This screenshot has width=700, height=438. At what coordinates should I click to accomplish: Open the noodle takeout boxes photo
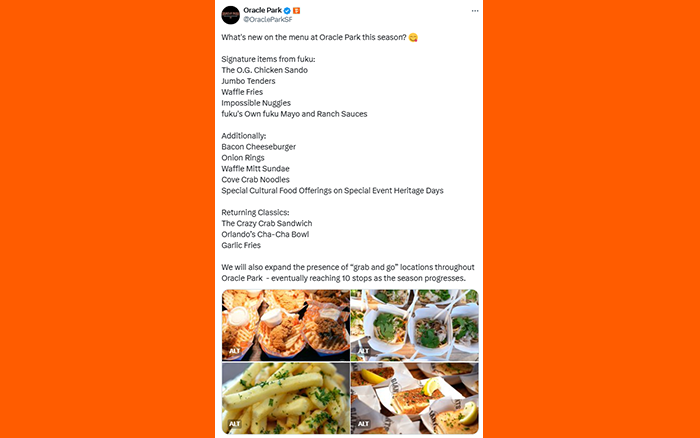(x=415, y=325)
